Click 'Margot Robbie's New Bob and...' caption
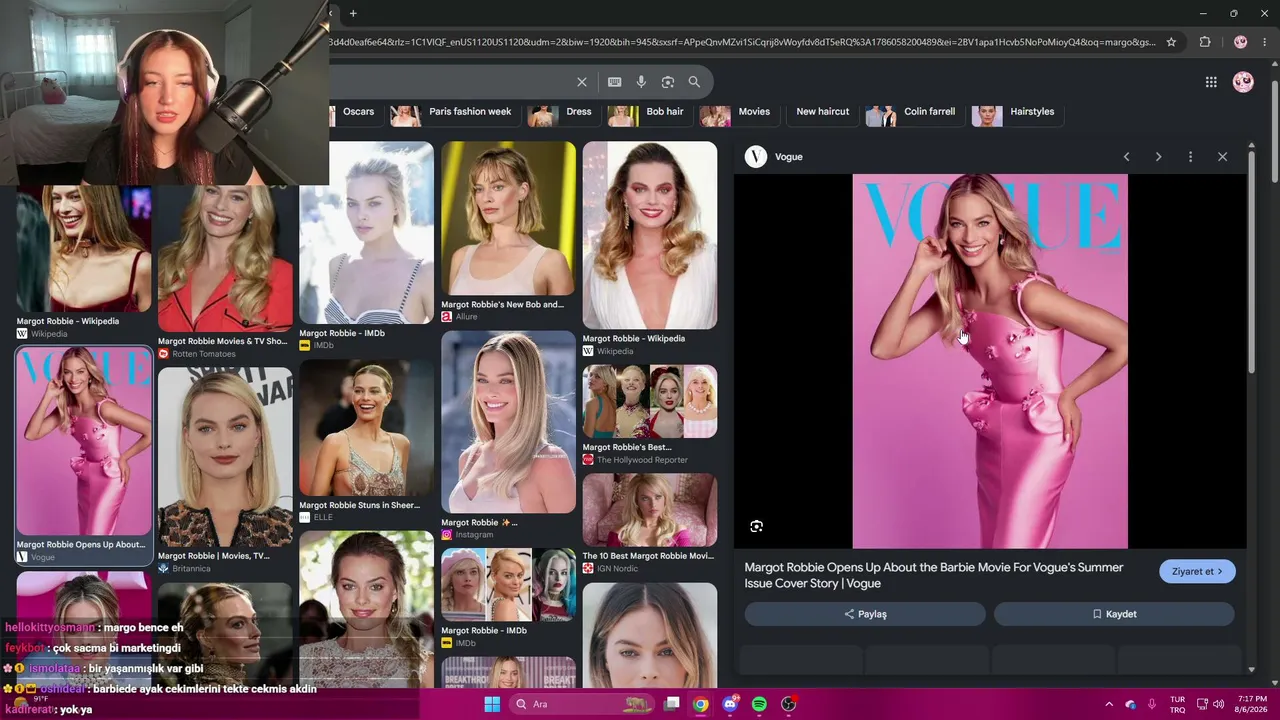Image resolution: width=1280 pixels, height=720 pixels. 502,305
